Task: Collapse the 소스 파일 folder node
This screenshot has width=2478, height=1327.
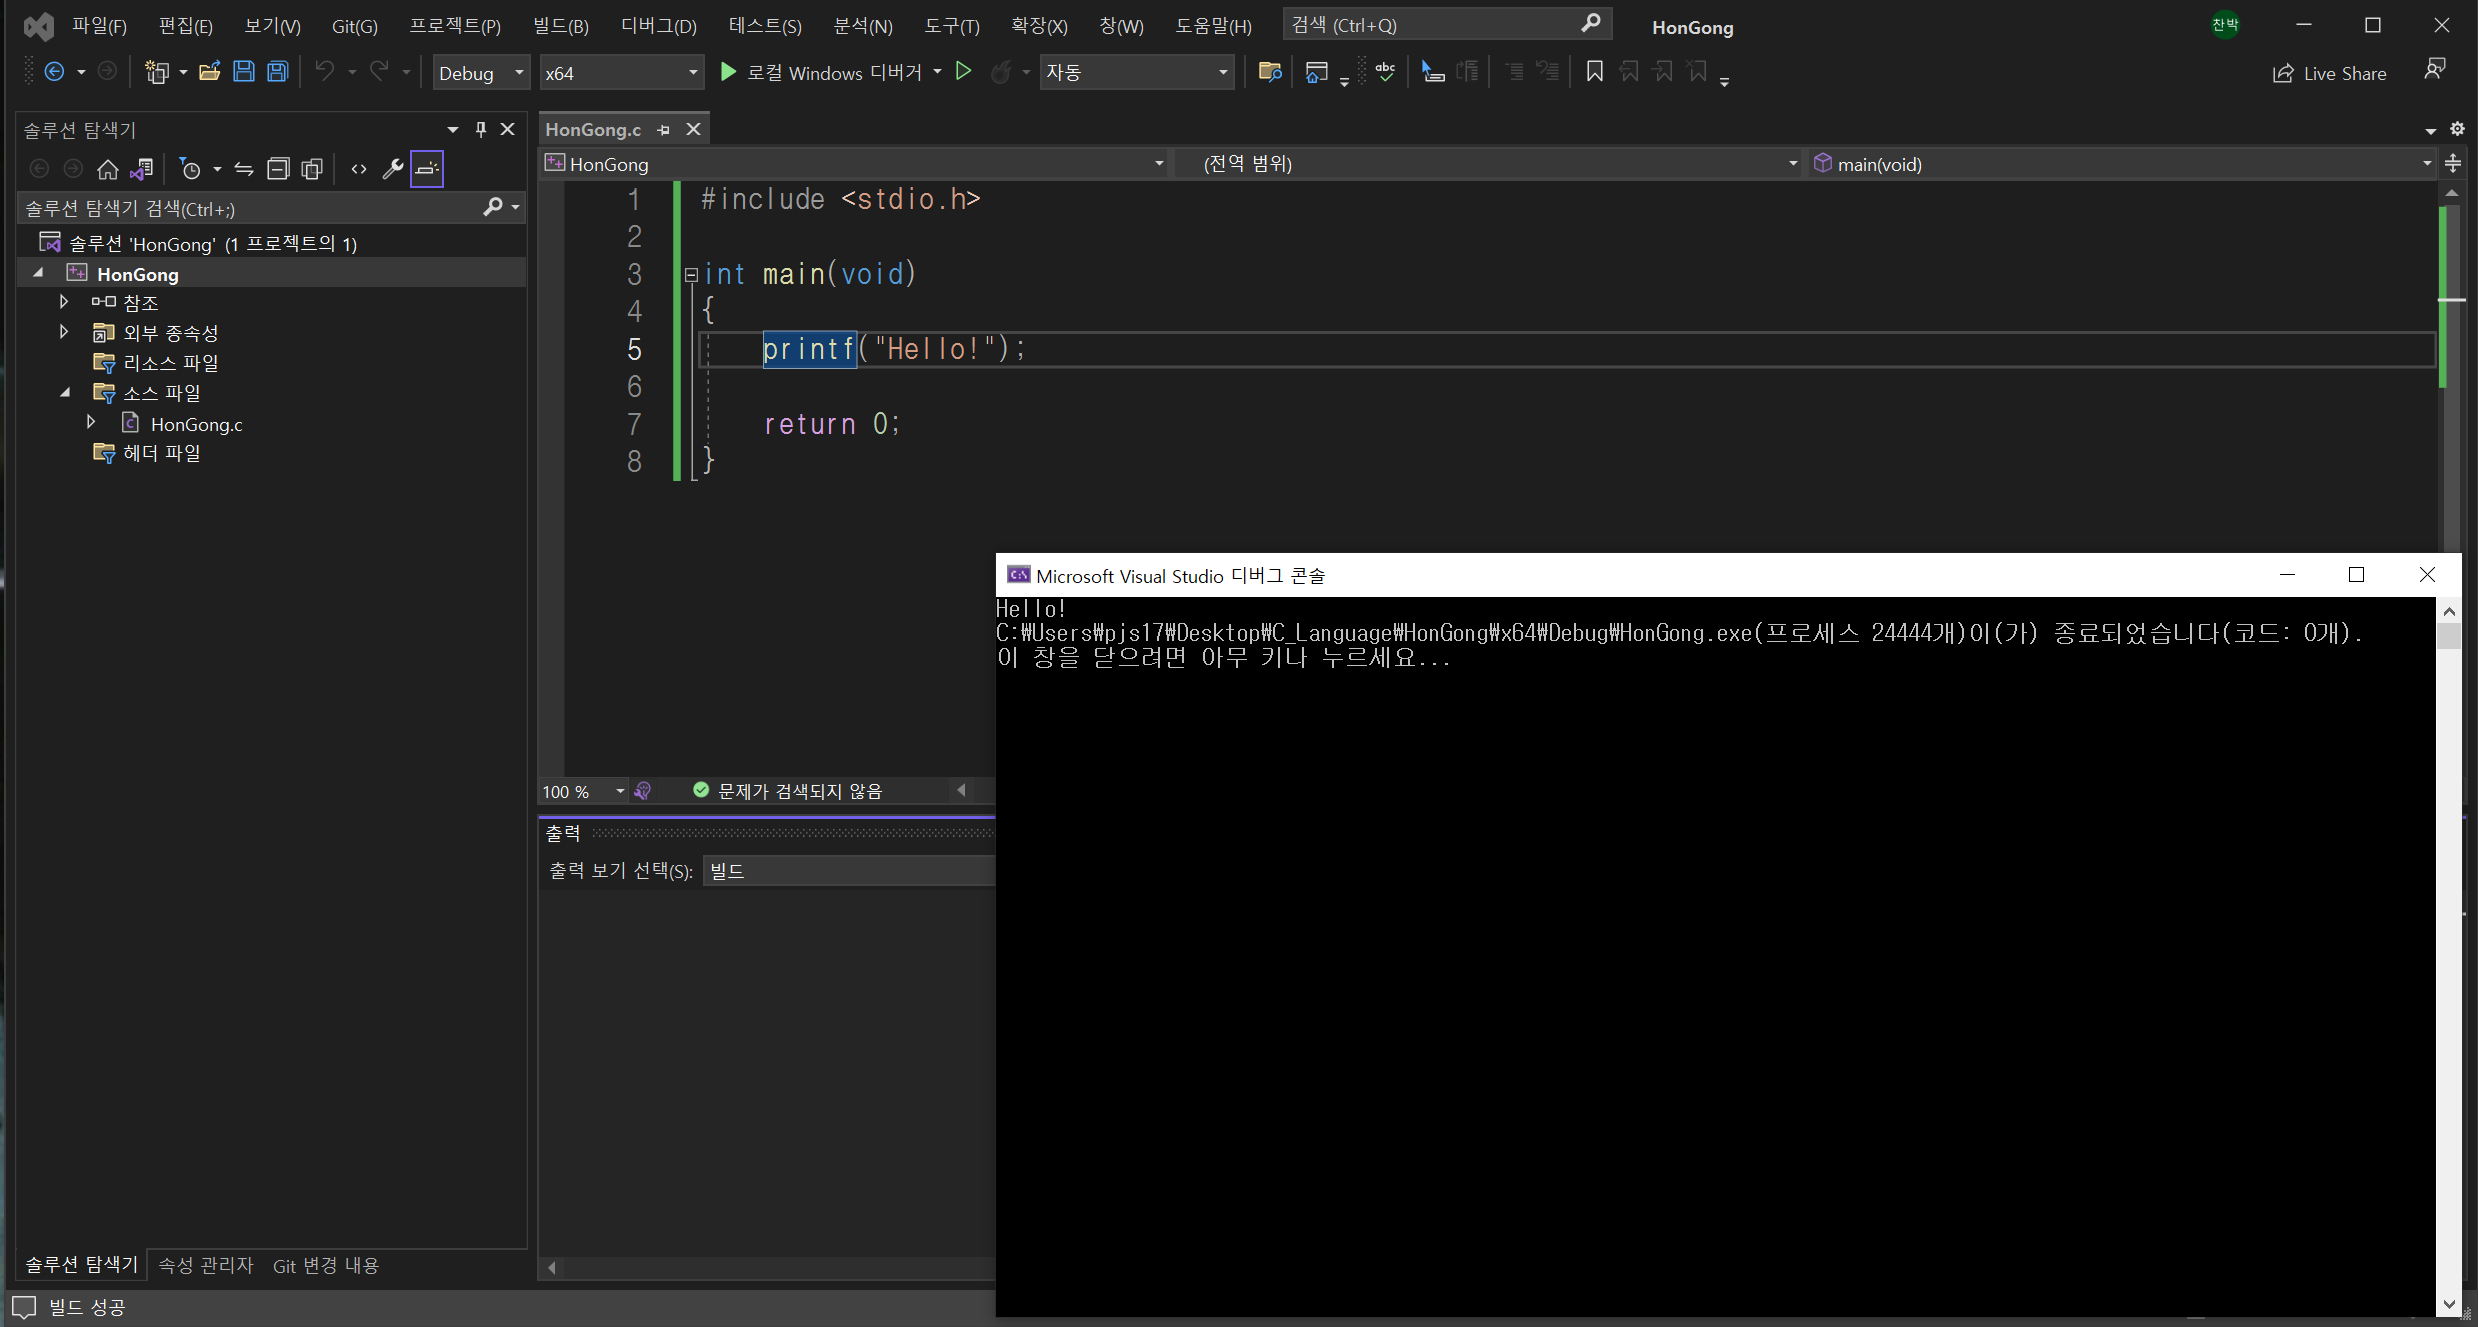Action: (x=65, y=393)
